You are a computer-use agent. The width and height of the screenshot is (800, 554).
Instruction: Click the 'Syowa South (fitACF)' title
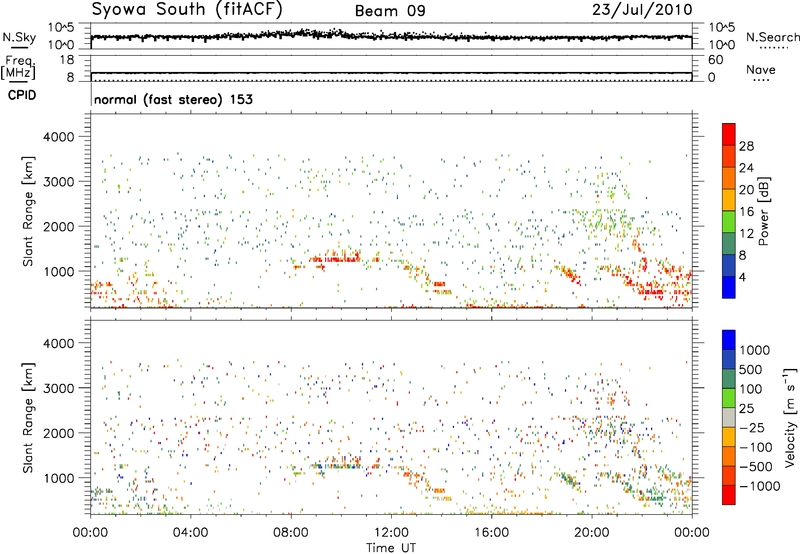coord(187,10)
